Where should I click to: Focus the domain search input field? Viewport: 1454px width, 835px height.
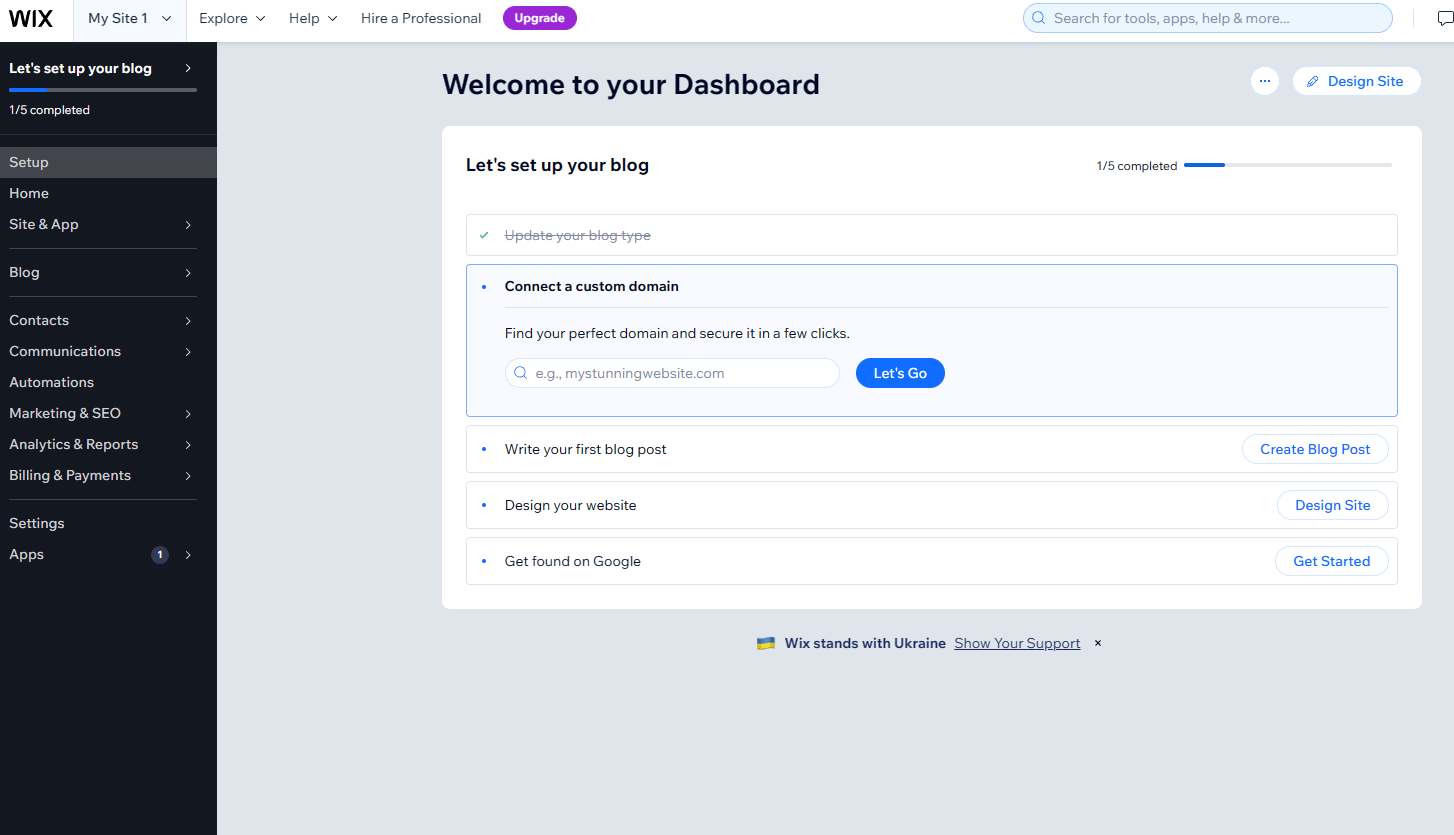(672, 373)
